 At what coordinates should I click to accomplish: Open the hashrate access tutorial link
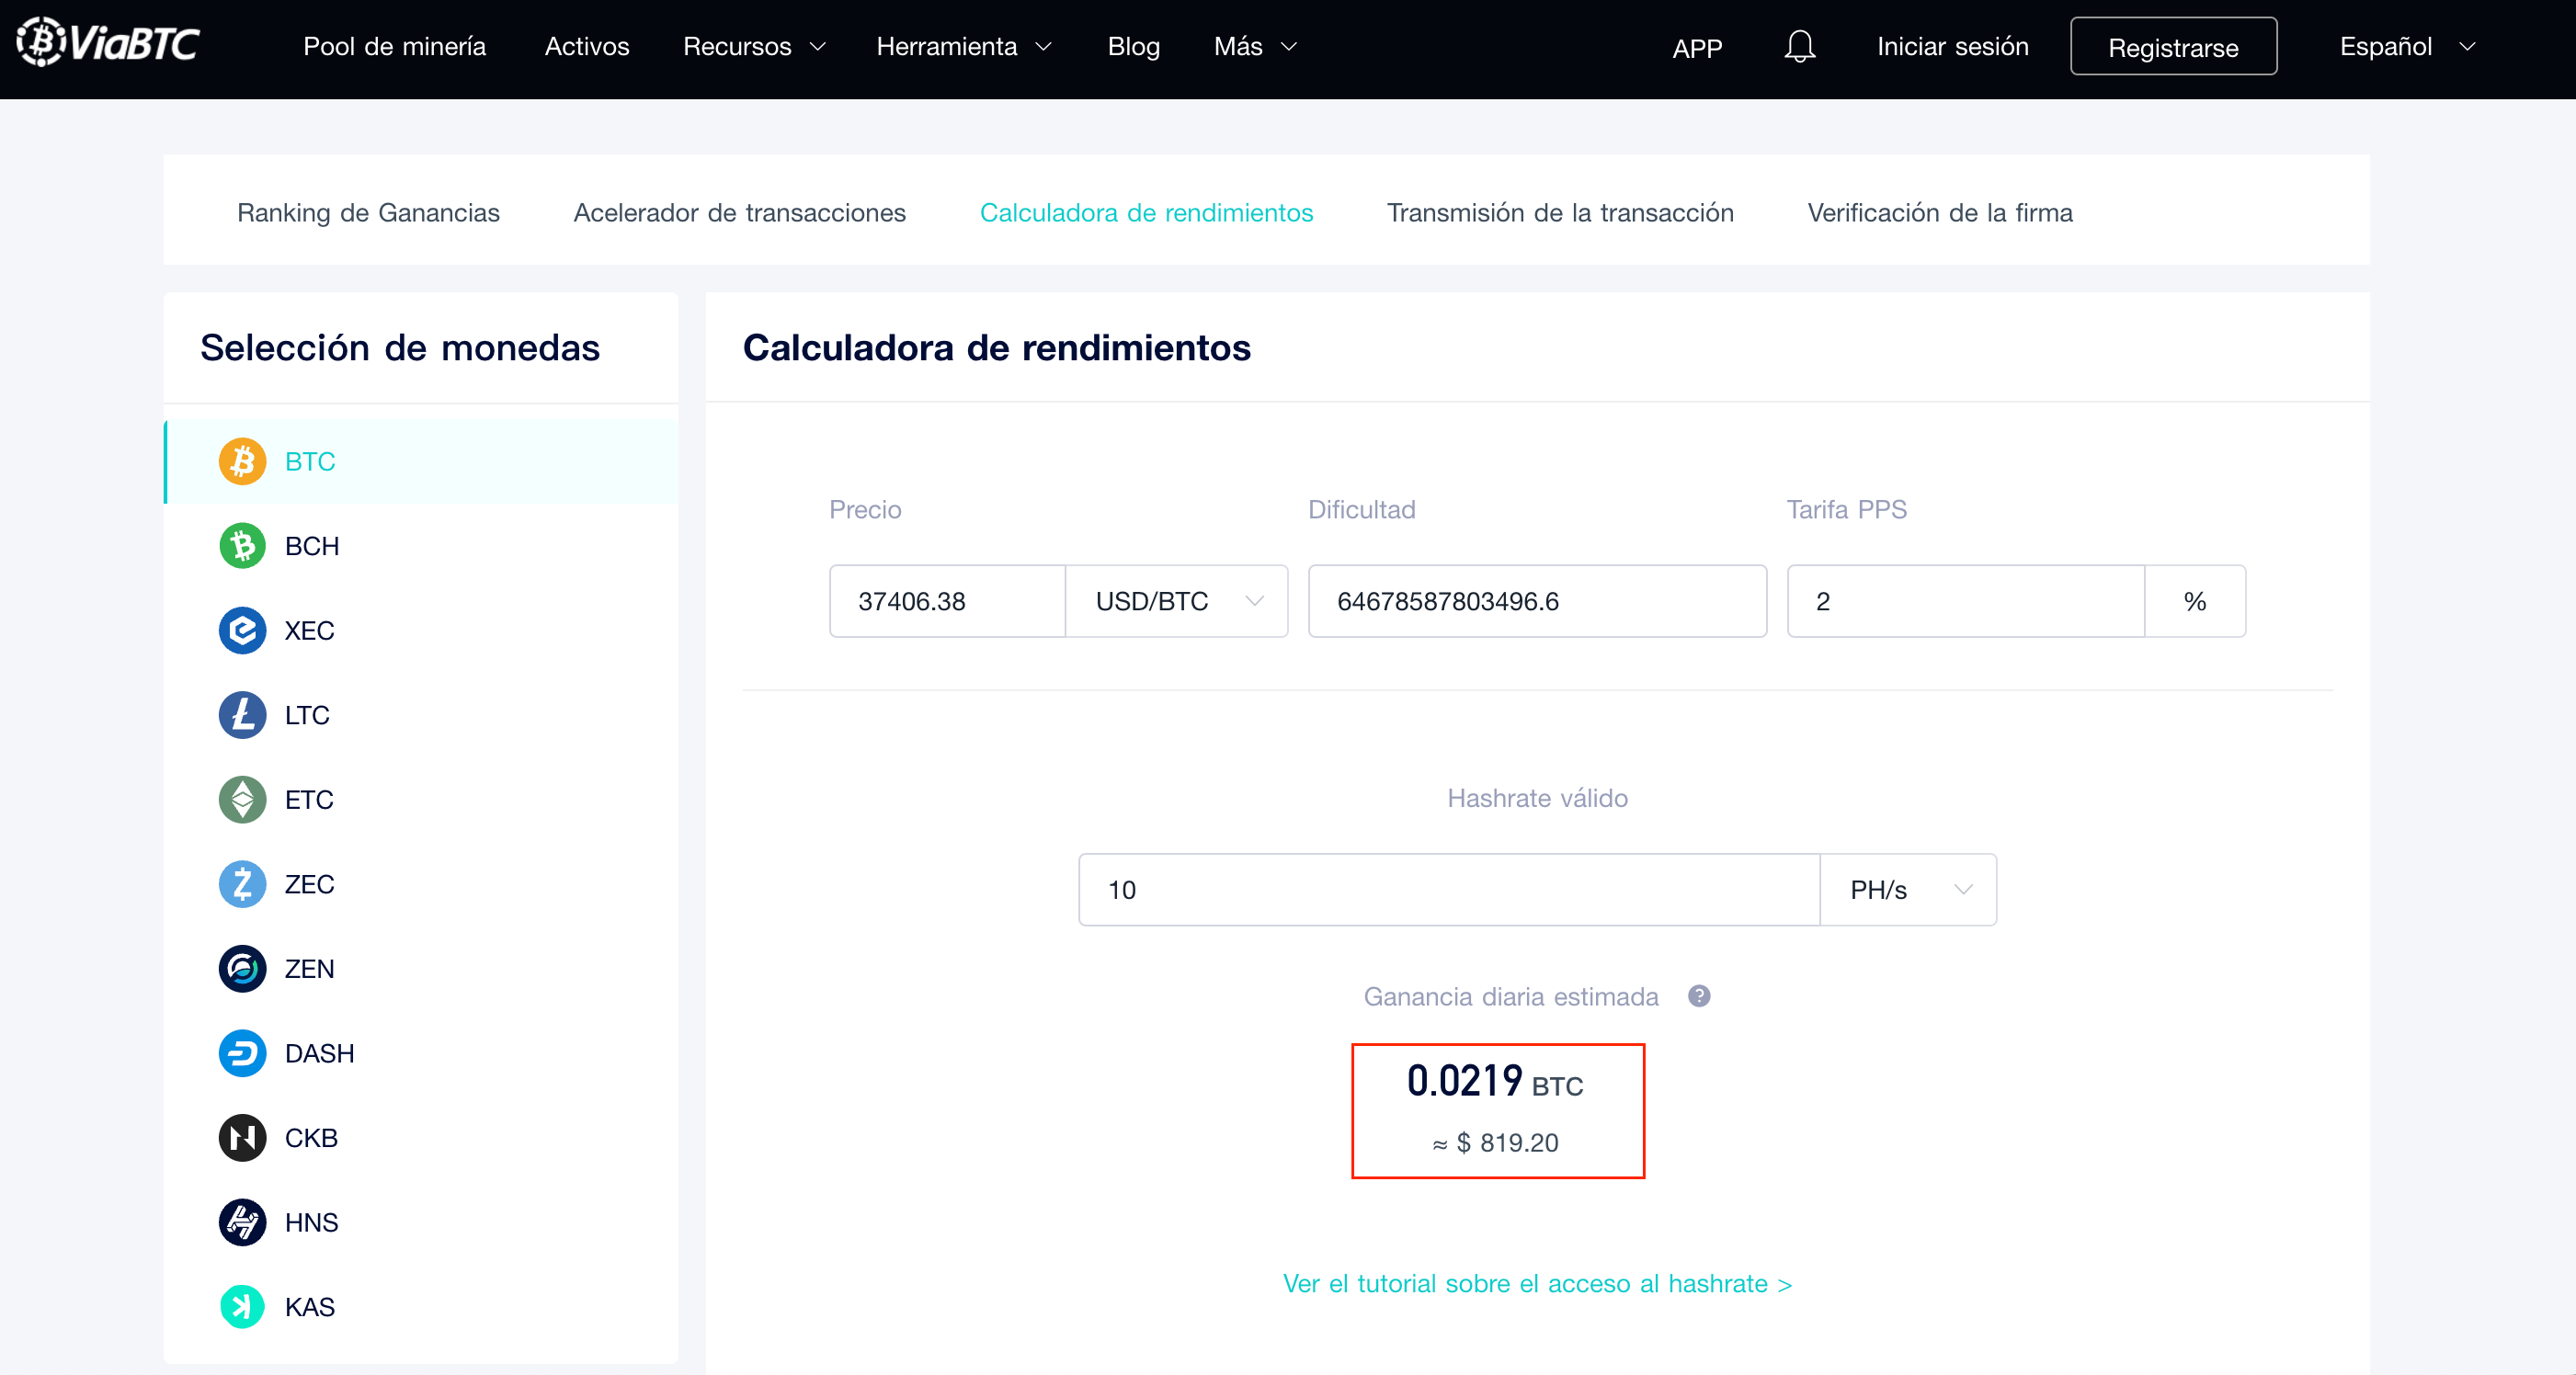point(1537,1283)
